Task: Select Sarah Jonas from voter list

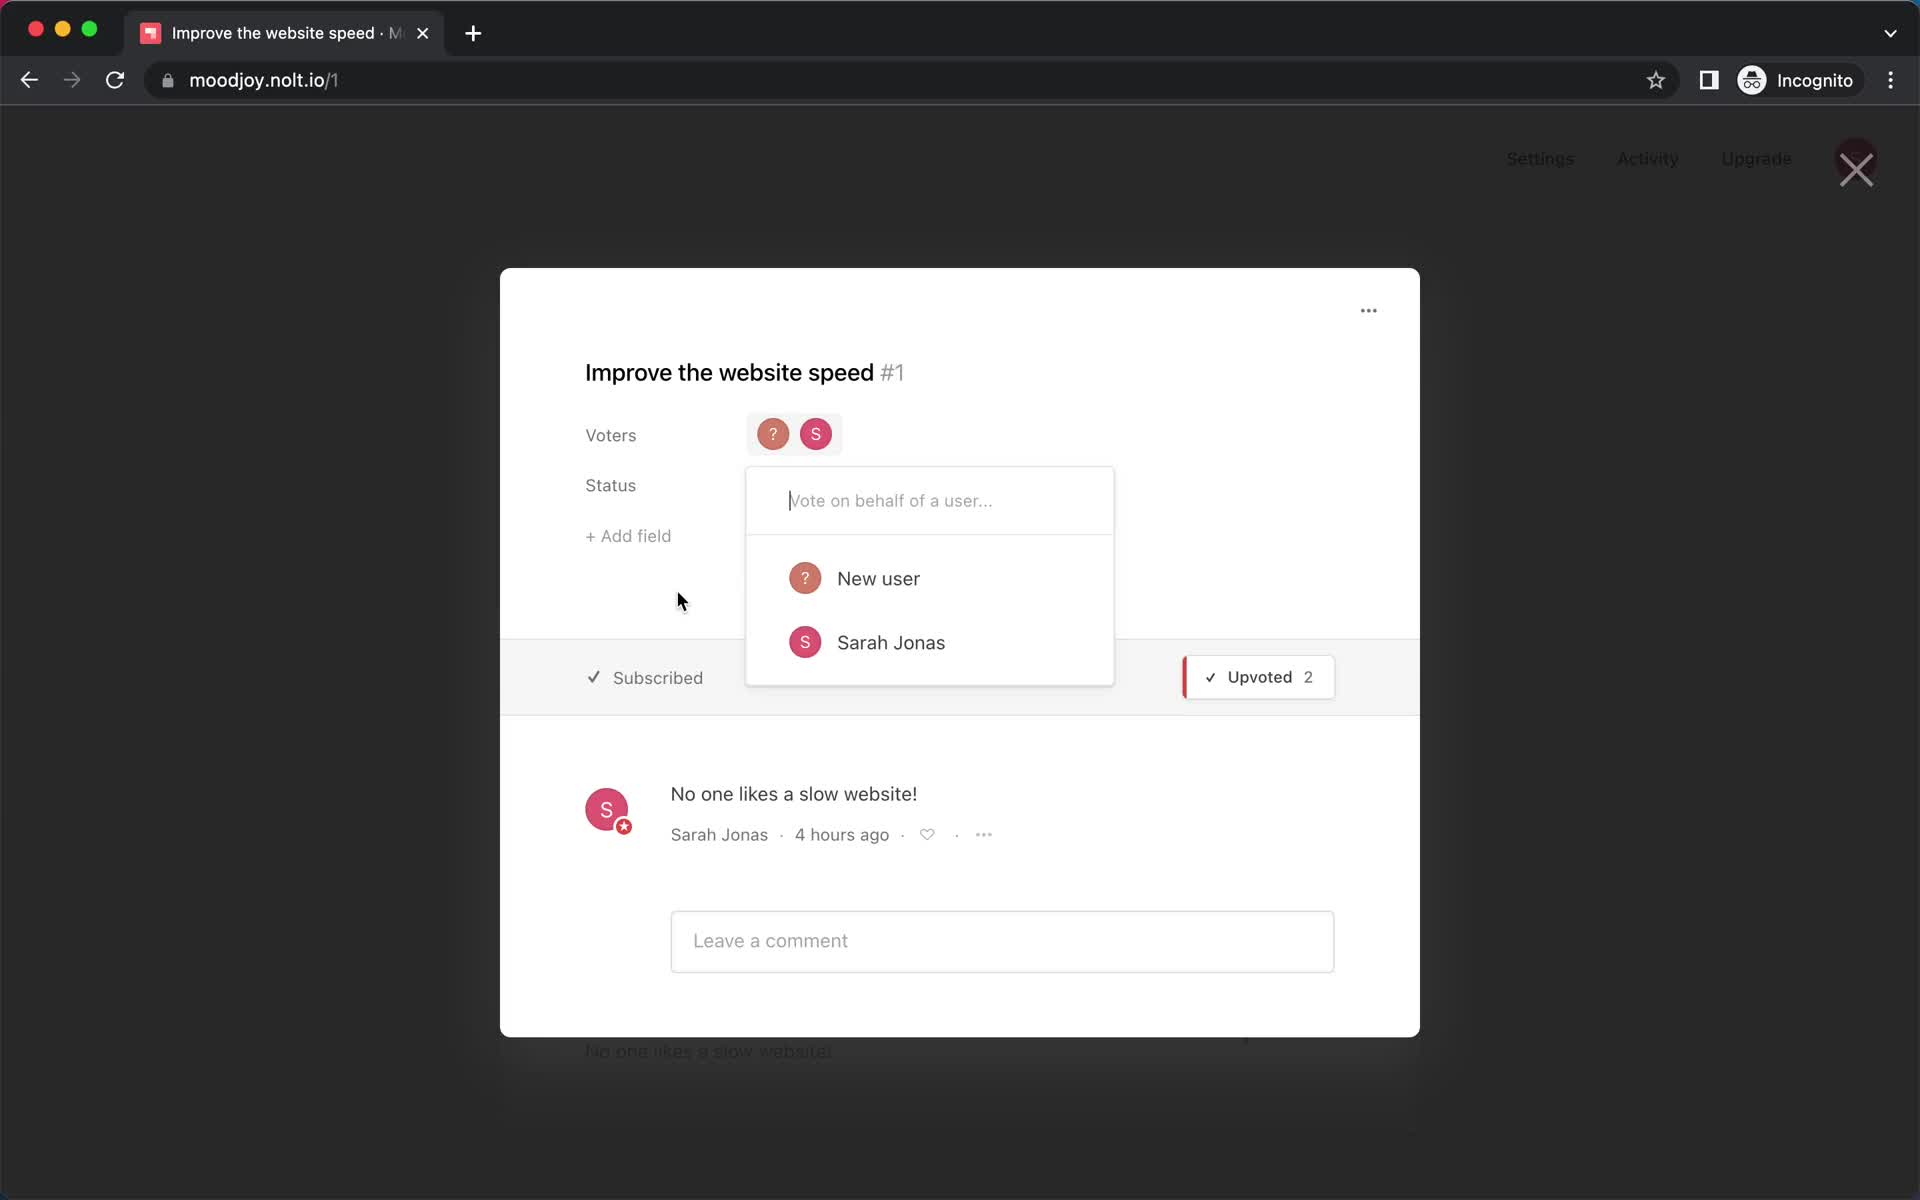Action: (x=892, y=643)
